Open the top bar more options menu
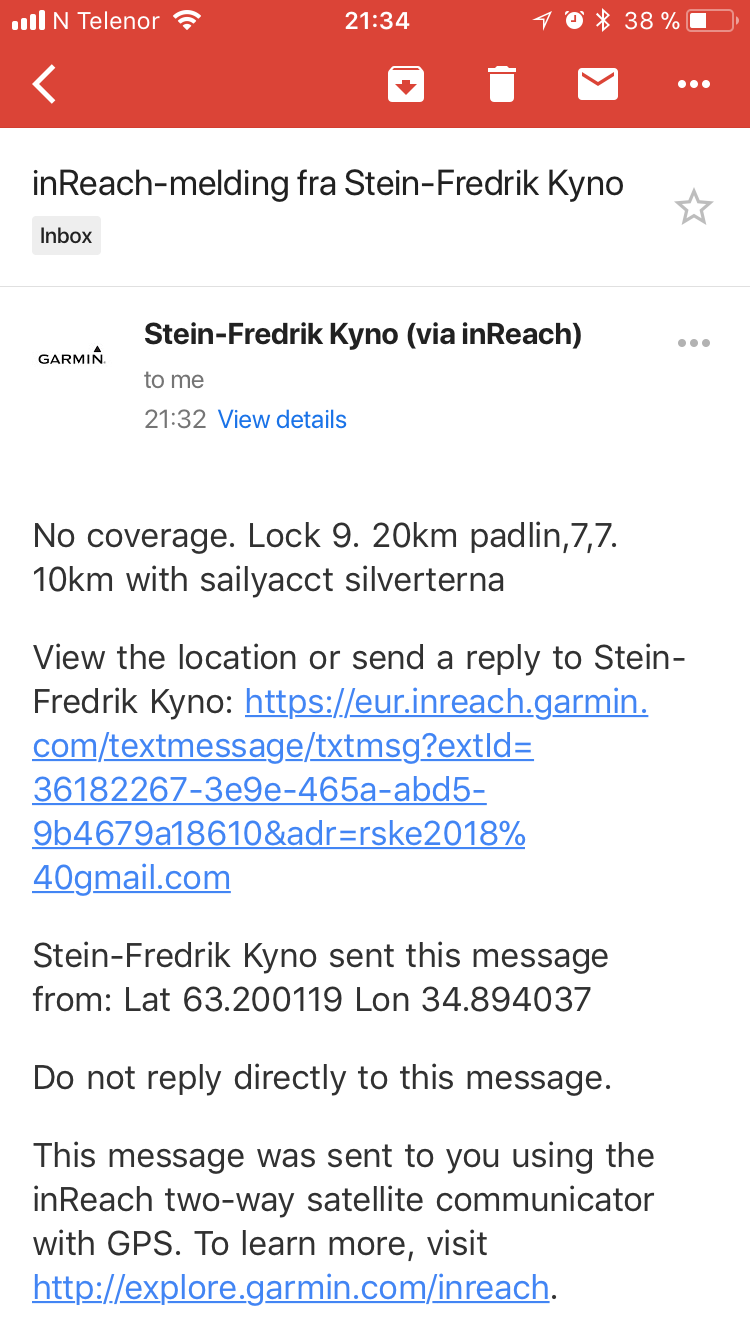750x1334 pixels. (693, 85)
